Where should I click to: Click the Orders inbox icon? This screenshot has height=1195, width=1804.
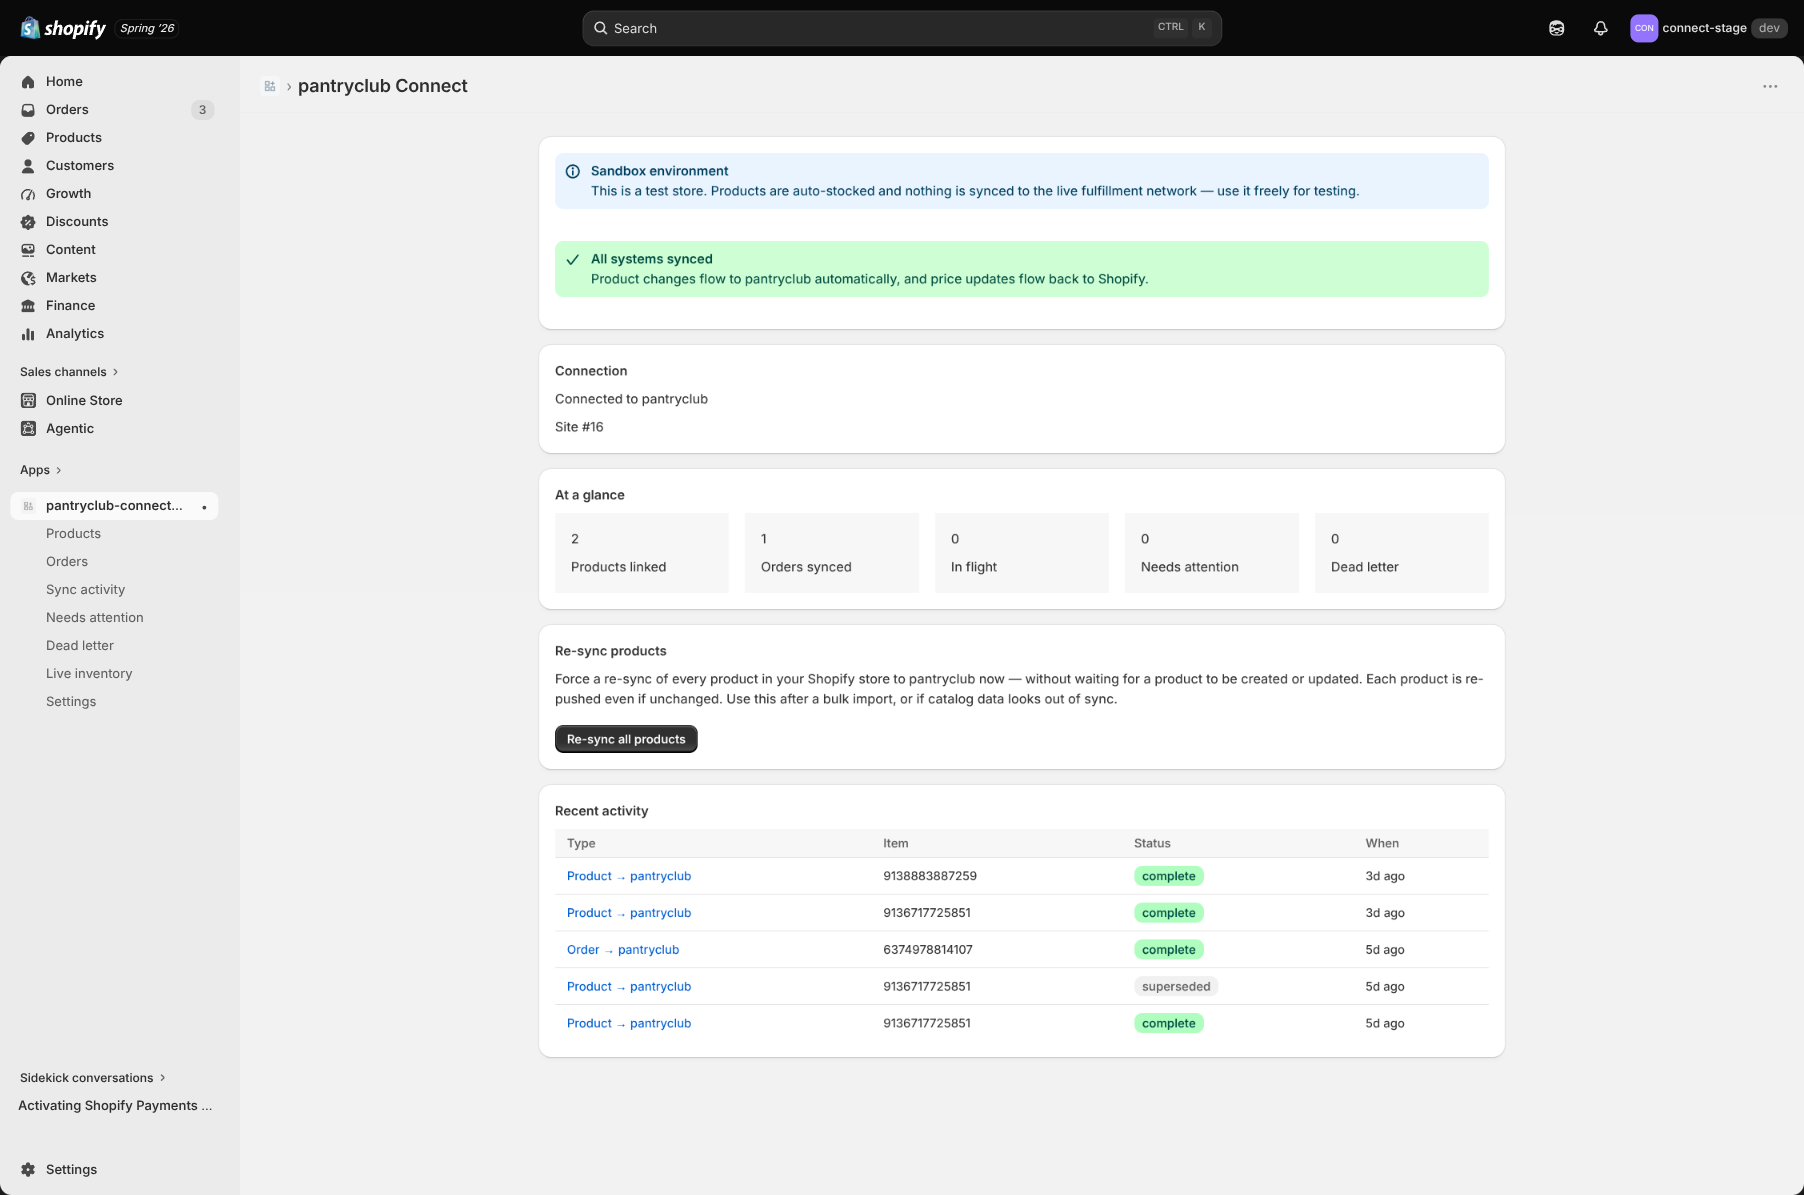point(28,110)
